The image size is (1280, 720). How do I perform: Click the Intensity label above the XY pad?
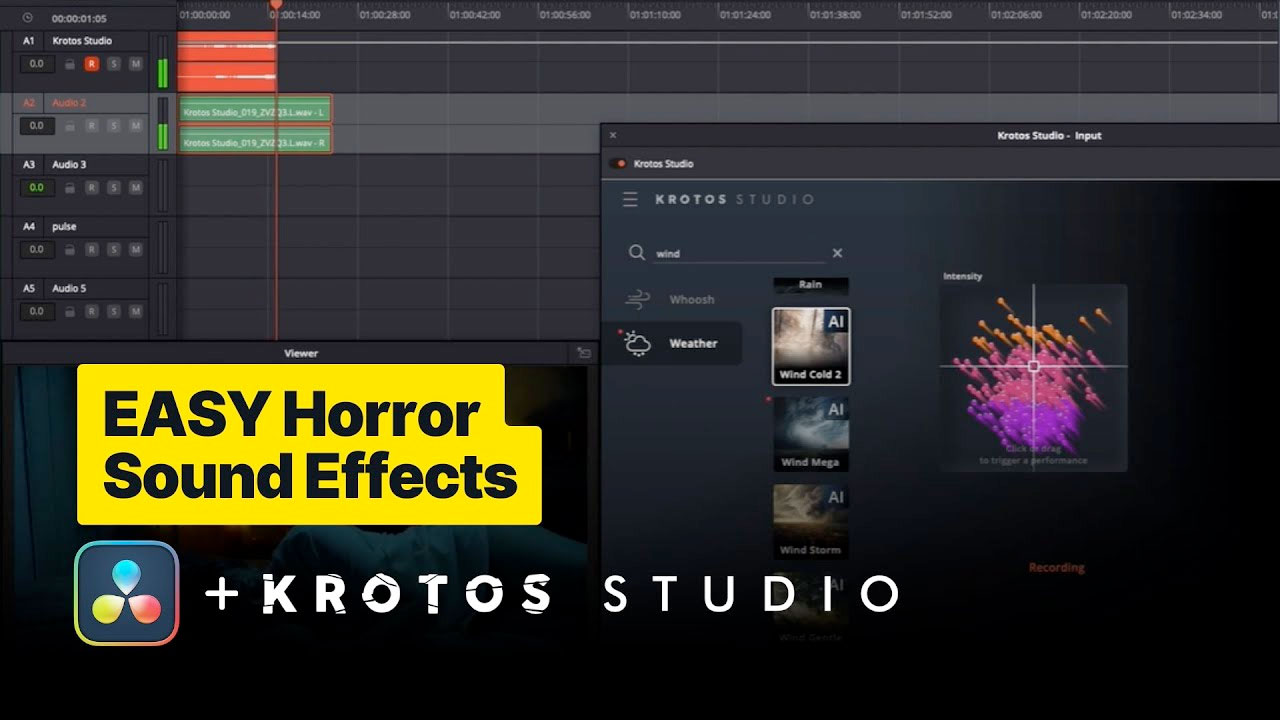(963, 276)
